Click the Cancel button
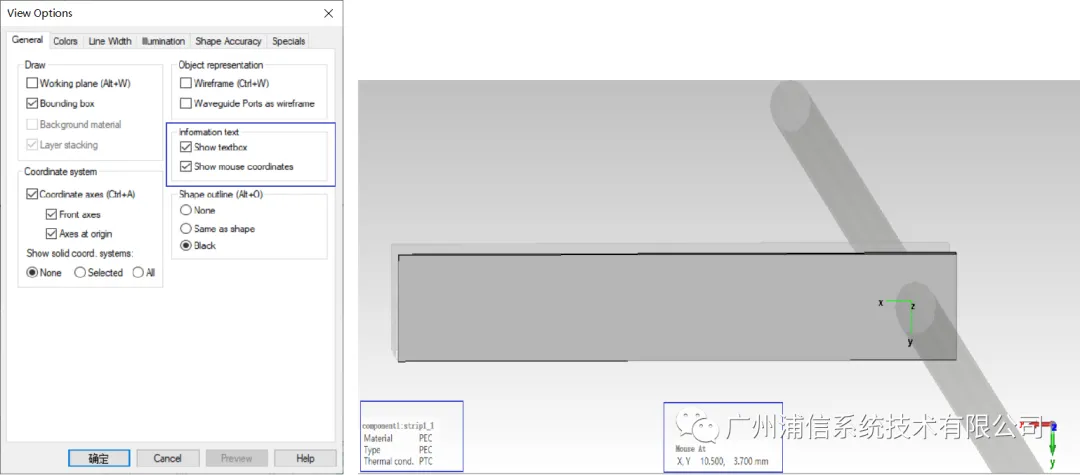Image resolution: width=1080 pixels, height=475 pixels. coord(168,458)
